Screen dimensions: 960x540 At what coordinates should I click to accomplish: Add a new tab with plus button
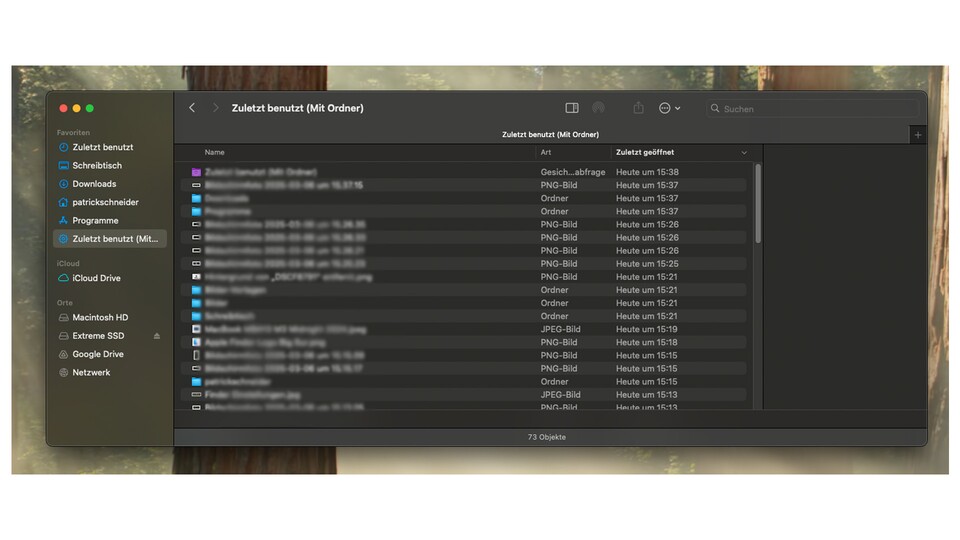[918, 135]
